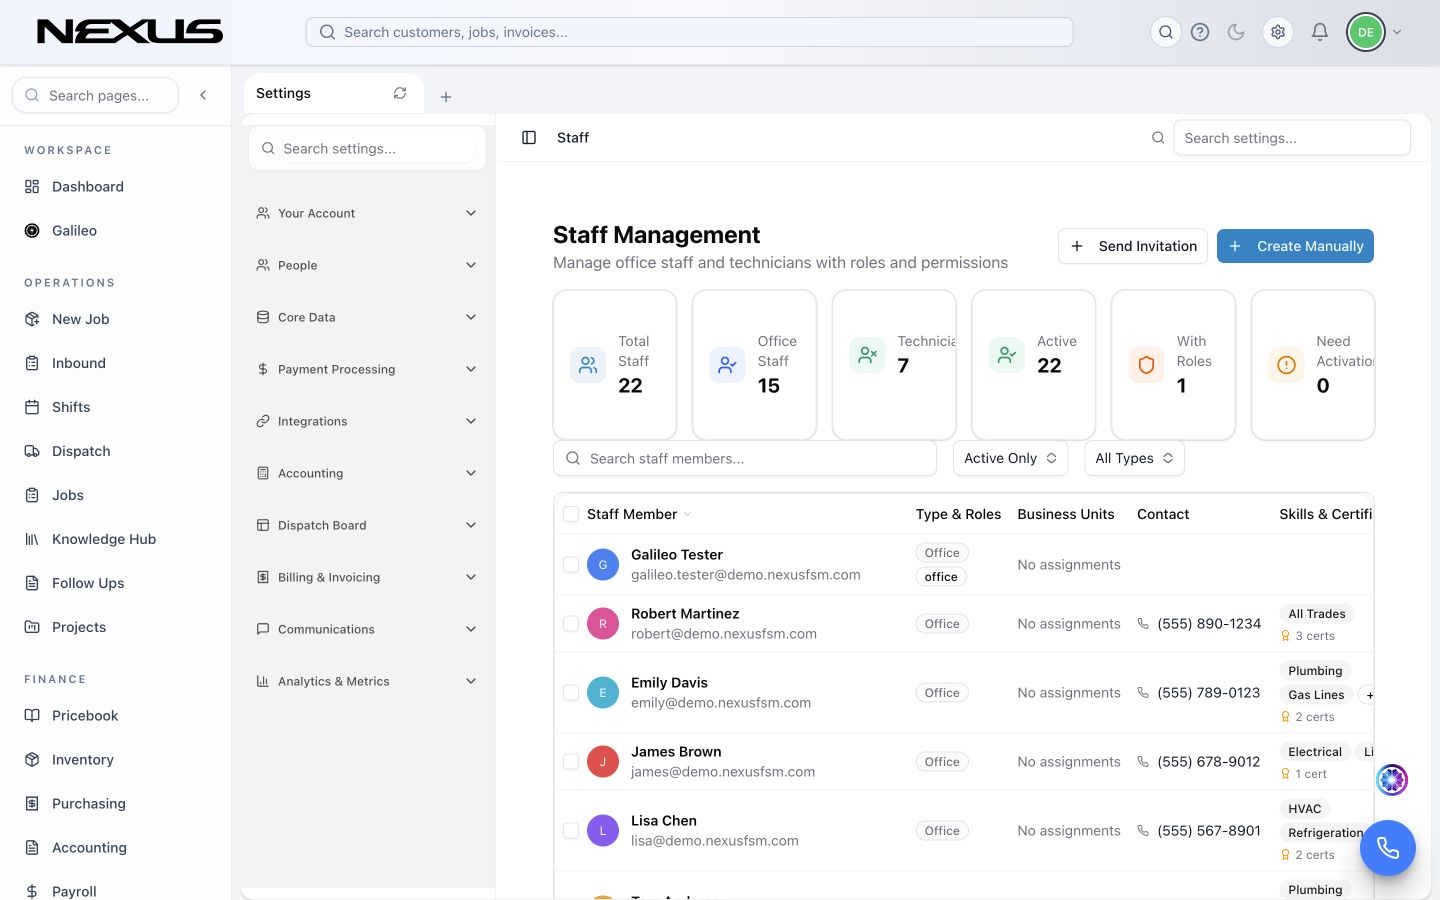Open the sidebar Accounting page under Finance
This screenshot has height=900, width=1440.
89,848
